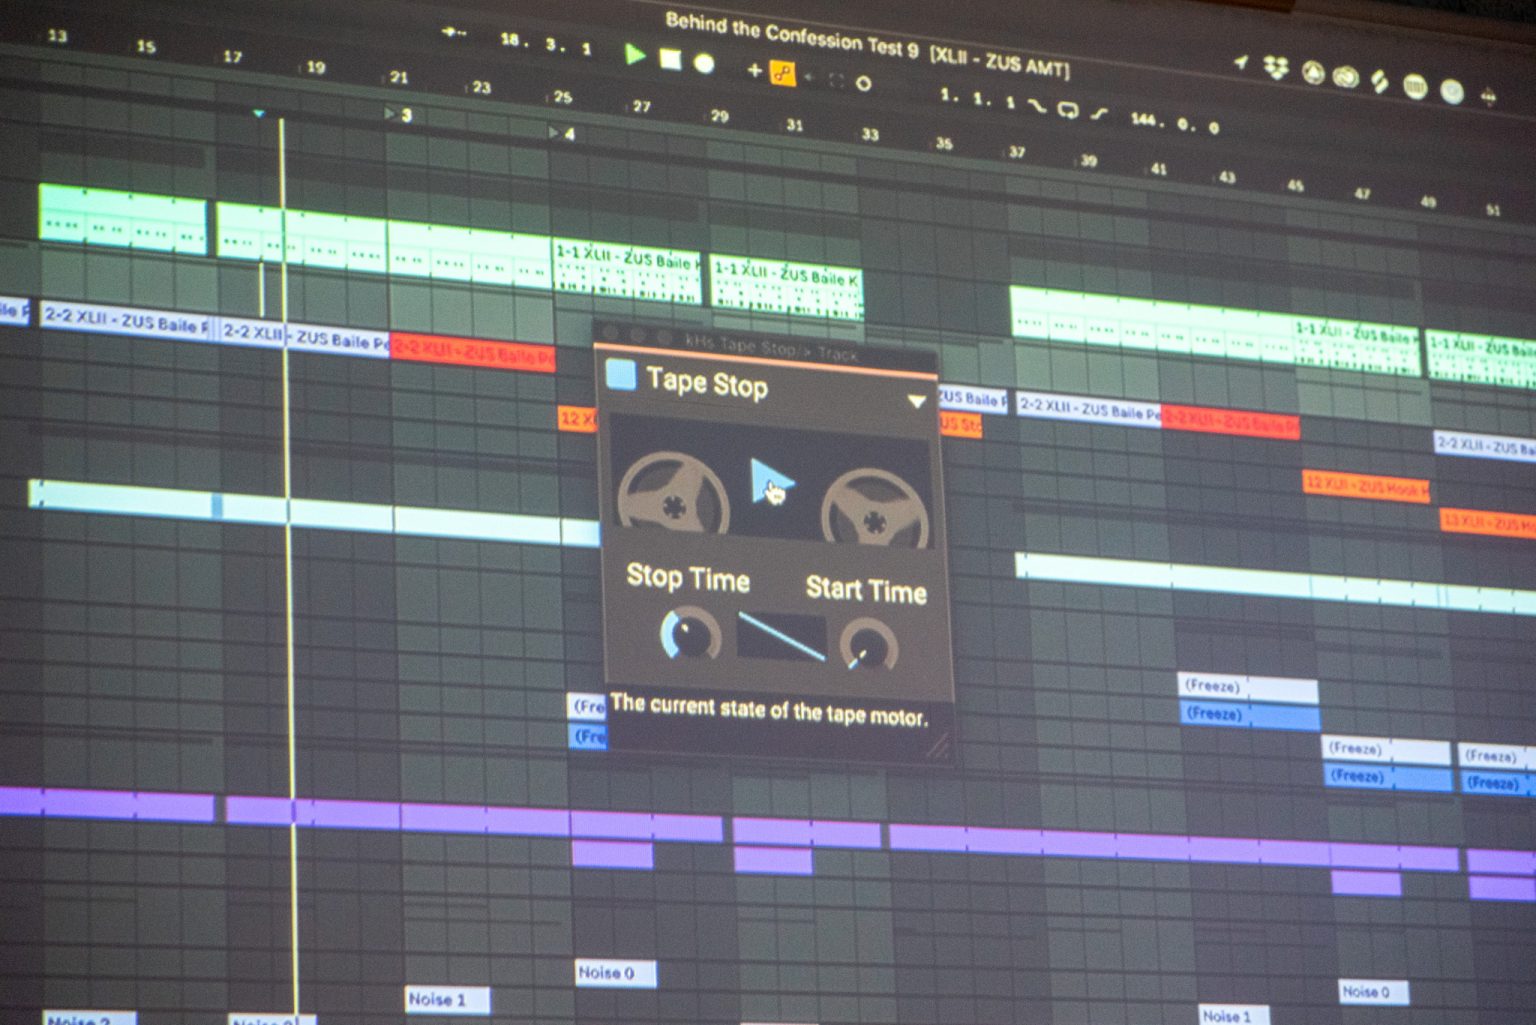The image size is (1536, 1025).
Task: Click the blue tape motor play button
Action: pyautogui.click(x=772, y=483)
